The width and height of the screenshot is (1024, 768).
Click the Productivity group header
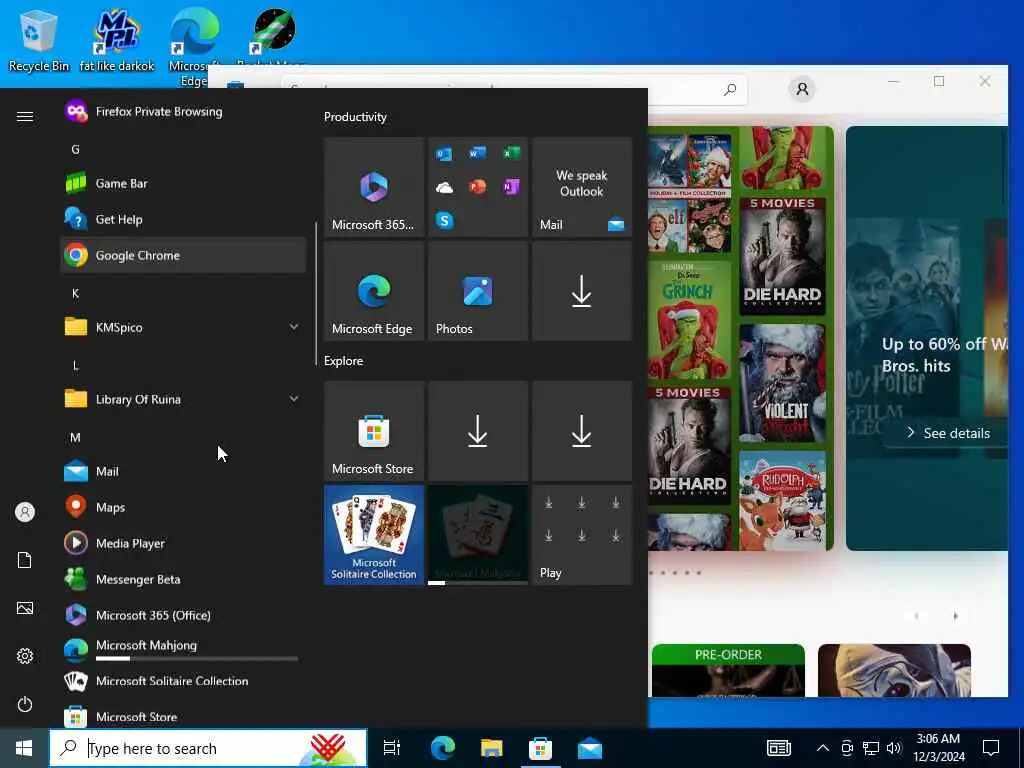pos(355,117)
